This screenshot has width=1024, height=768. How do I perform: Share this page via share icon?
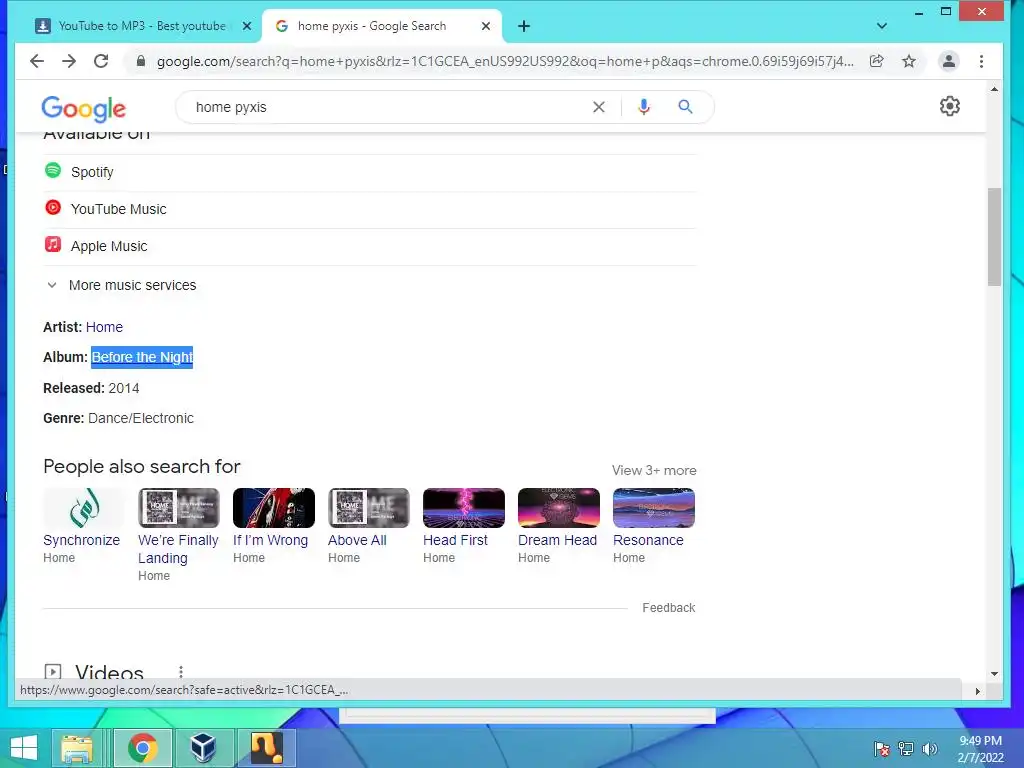[876, 61]
